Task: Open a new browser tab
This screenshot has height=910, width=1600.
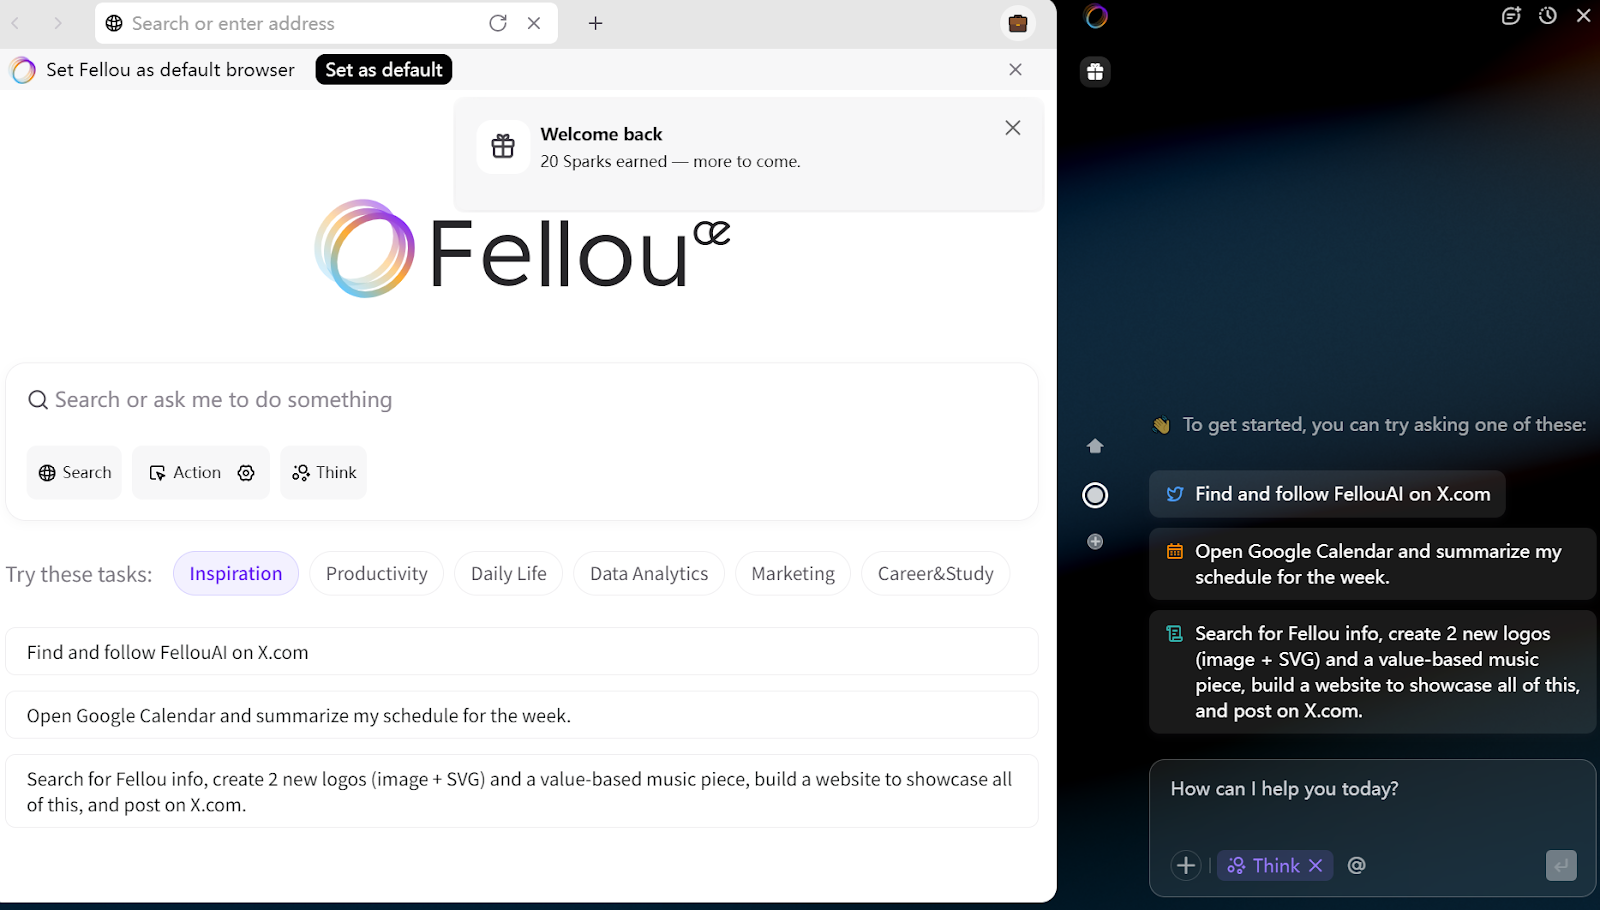Action: (595, 23)
